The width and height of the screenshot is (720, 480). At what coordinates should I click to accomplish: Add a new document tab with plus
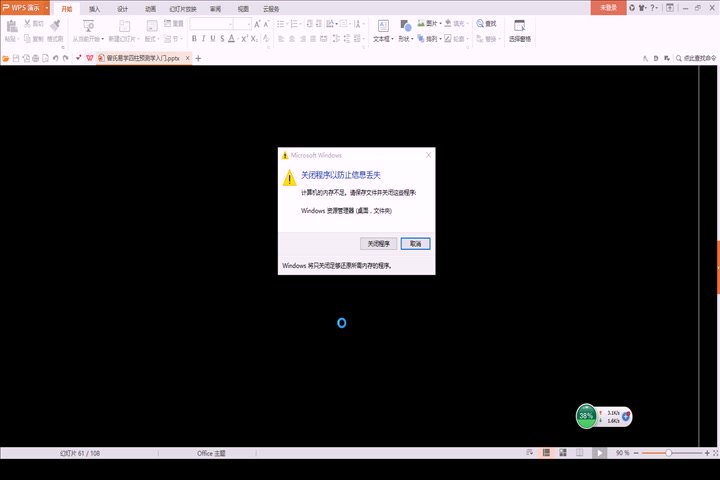coord(198,58)
